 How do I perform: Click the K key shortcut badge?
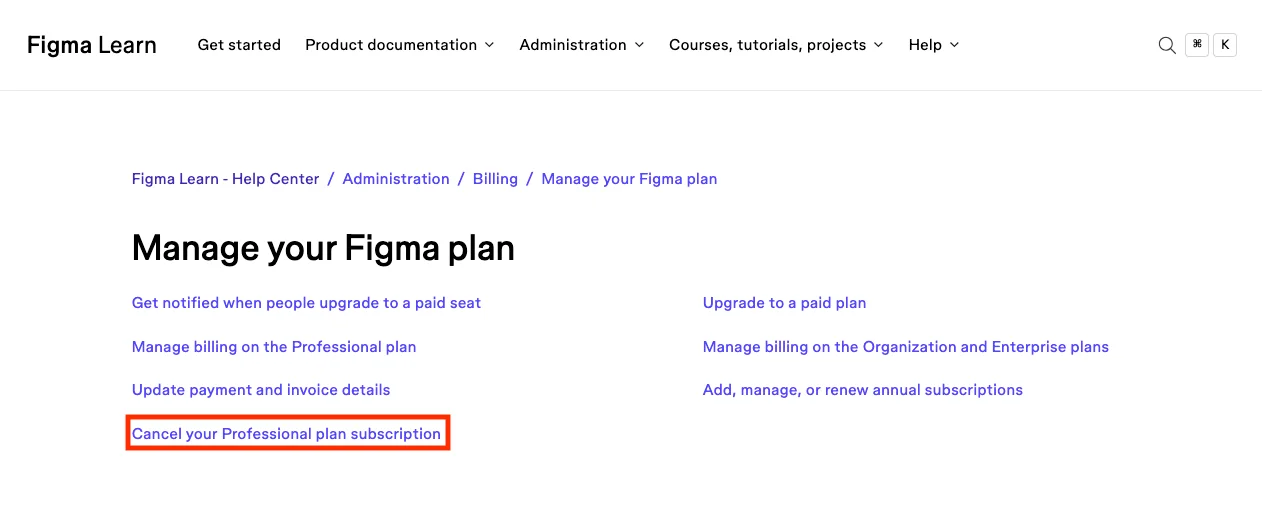coord(1225,45)
